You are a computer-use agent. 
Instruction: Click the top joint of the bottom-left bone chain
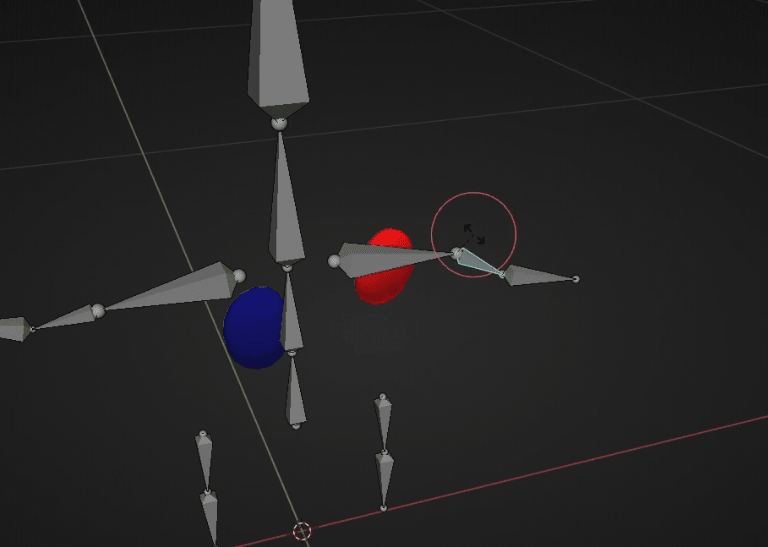[x=203, y=434]
